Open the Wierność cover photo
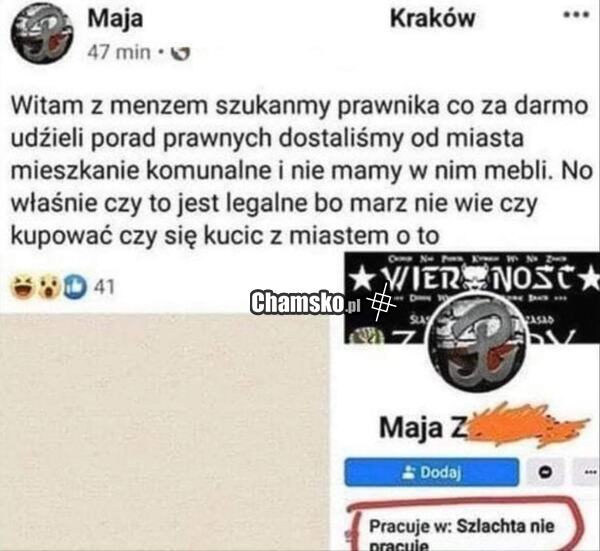600x551 pixels. point(472,298)
